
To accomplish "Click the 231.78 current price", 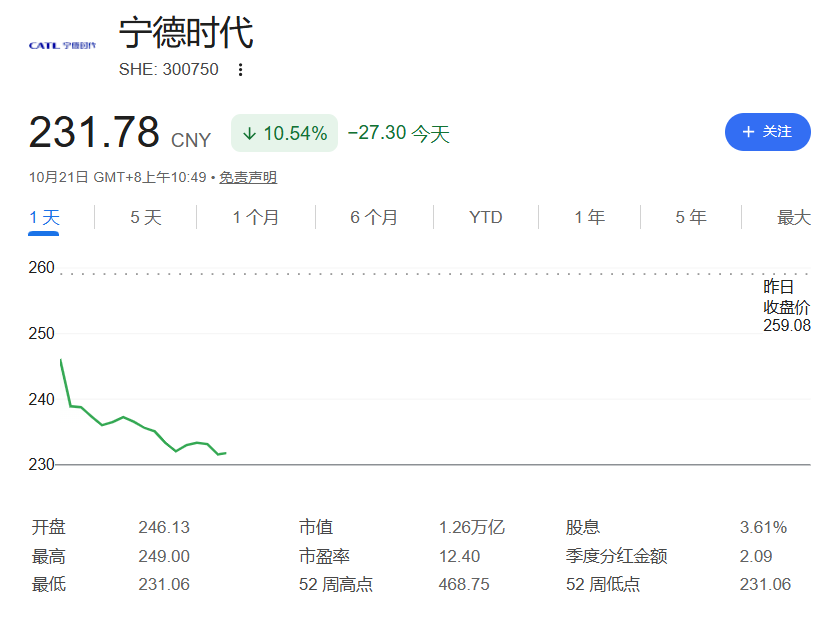I will coord(94,132).
